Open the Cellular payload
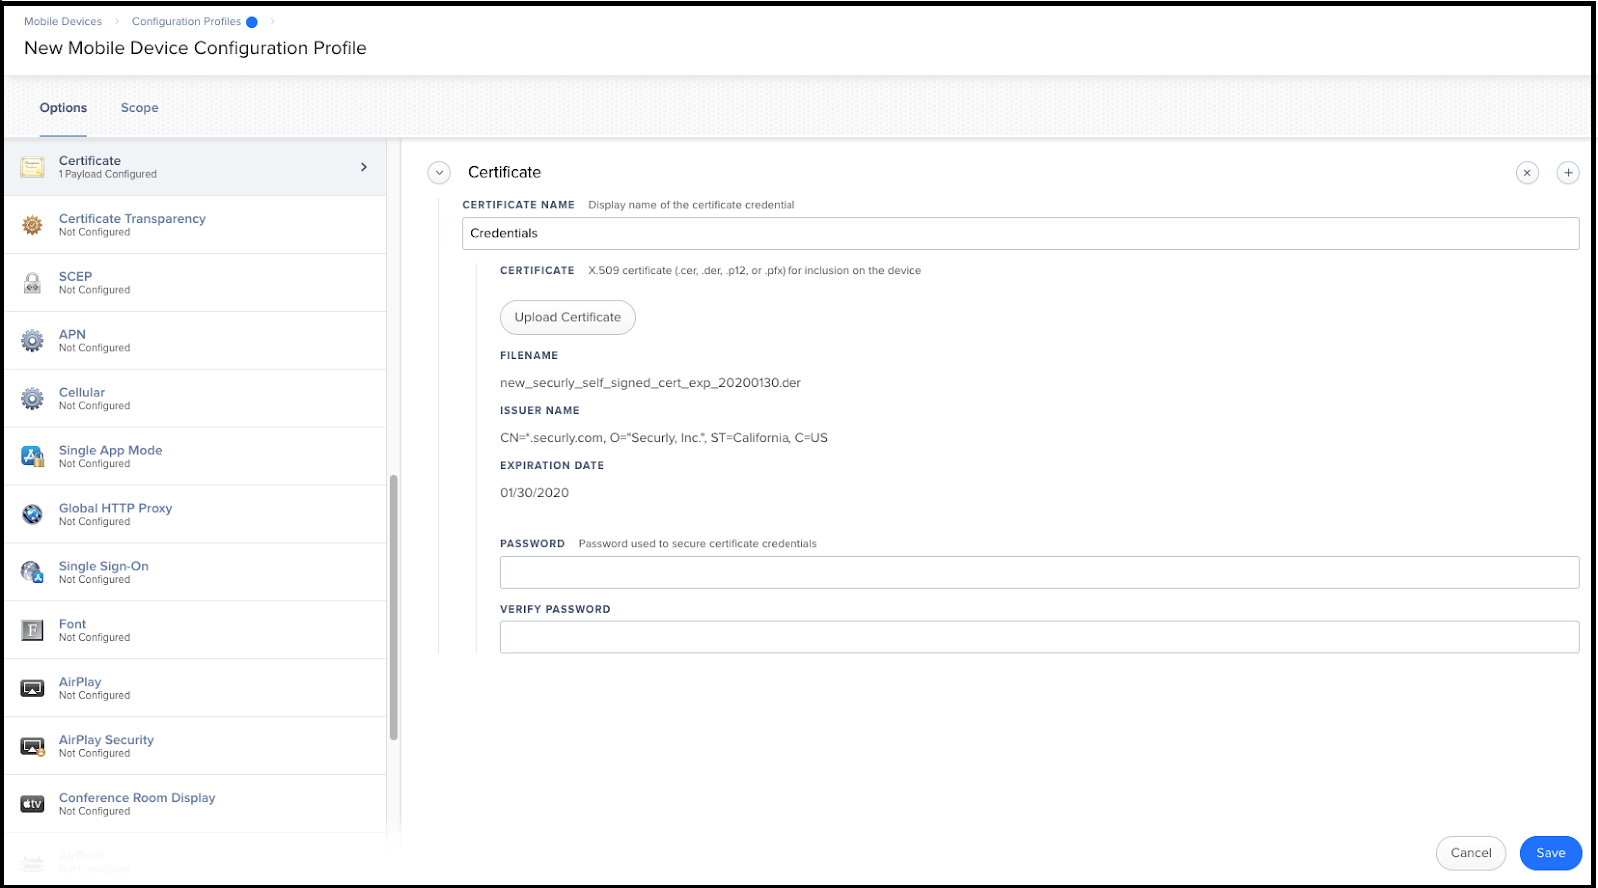Screen dimensions: 1598x888 click(195, 399)
